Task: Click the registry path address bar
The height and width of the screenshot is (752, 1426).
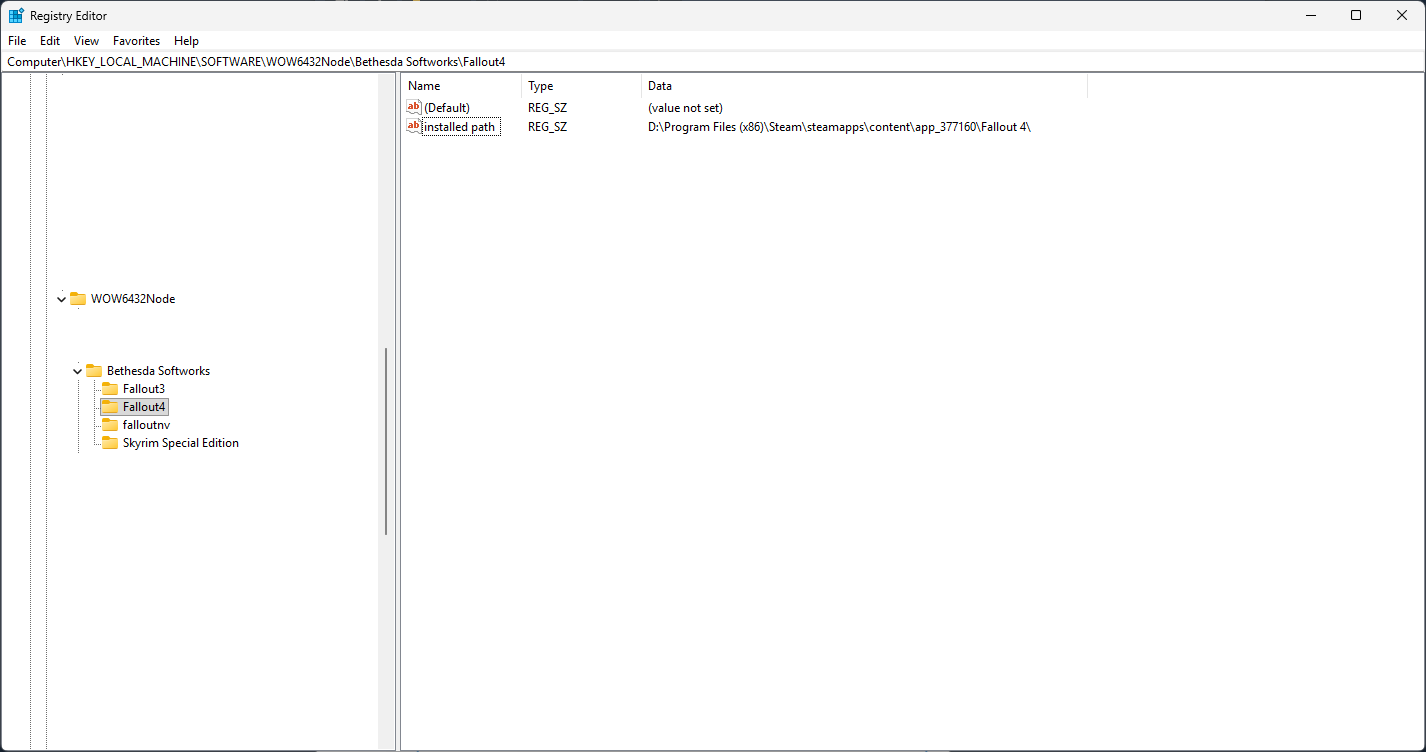Action: [713, 61]
